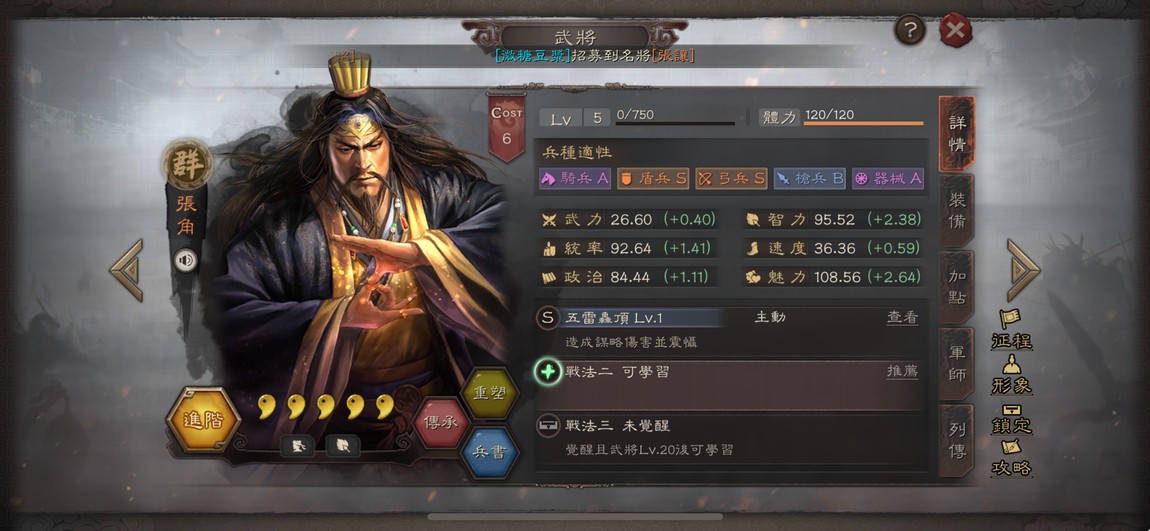The height and width of the screenshot is (531, 1150).
Task: Click 推薦 link for 戰法二
Action: 902,372
